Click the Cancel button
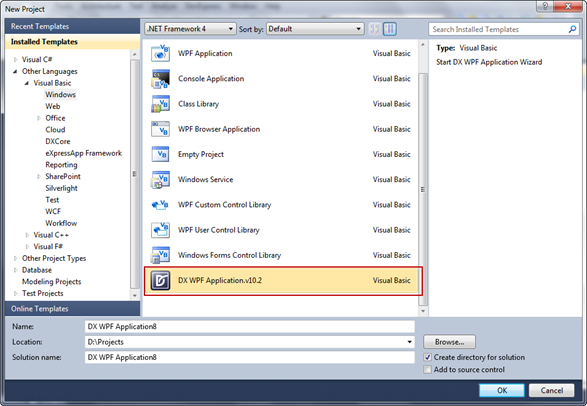Screen dimensions: 587x406 click(x=551, y=390)
